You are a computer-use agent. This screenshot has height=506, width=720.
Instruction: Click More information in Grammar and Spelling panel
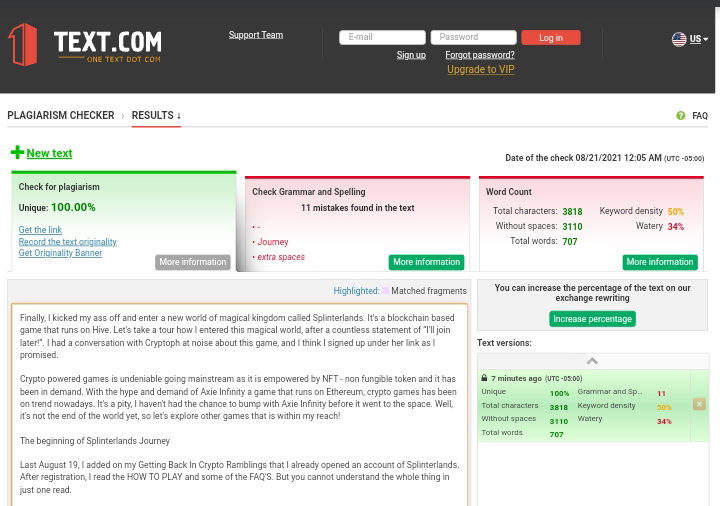tap(426, 262)
